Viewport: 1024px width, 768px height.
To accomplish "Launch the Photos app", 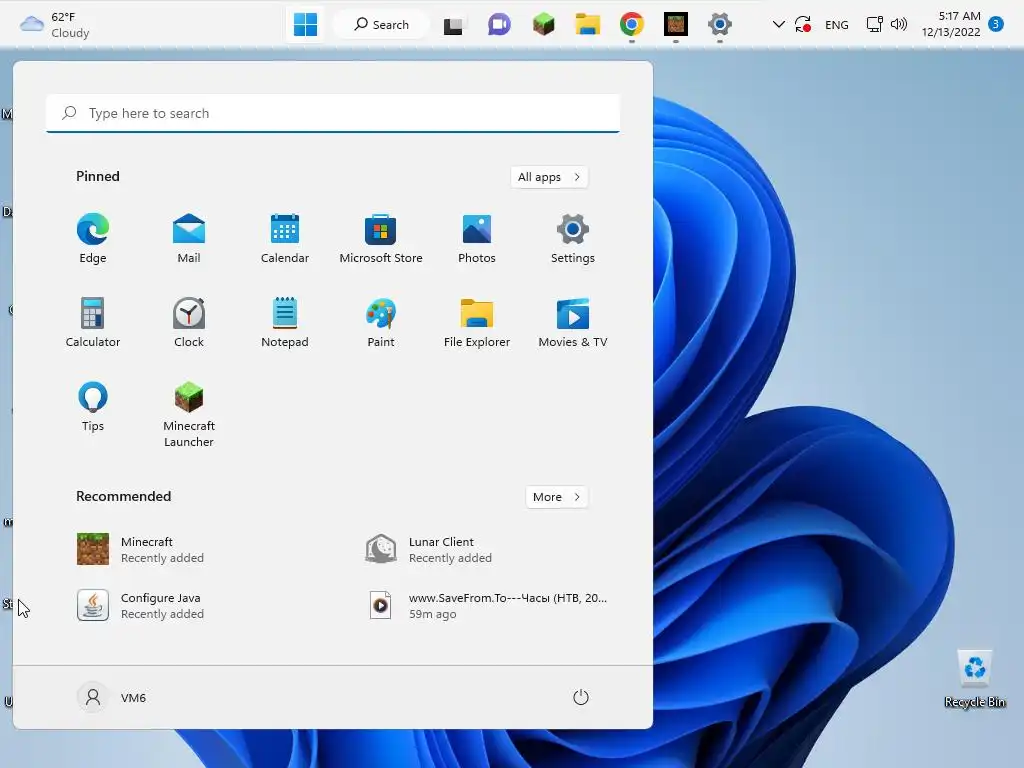I will click(x=477, y=238).
